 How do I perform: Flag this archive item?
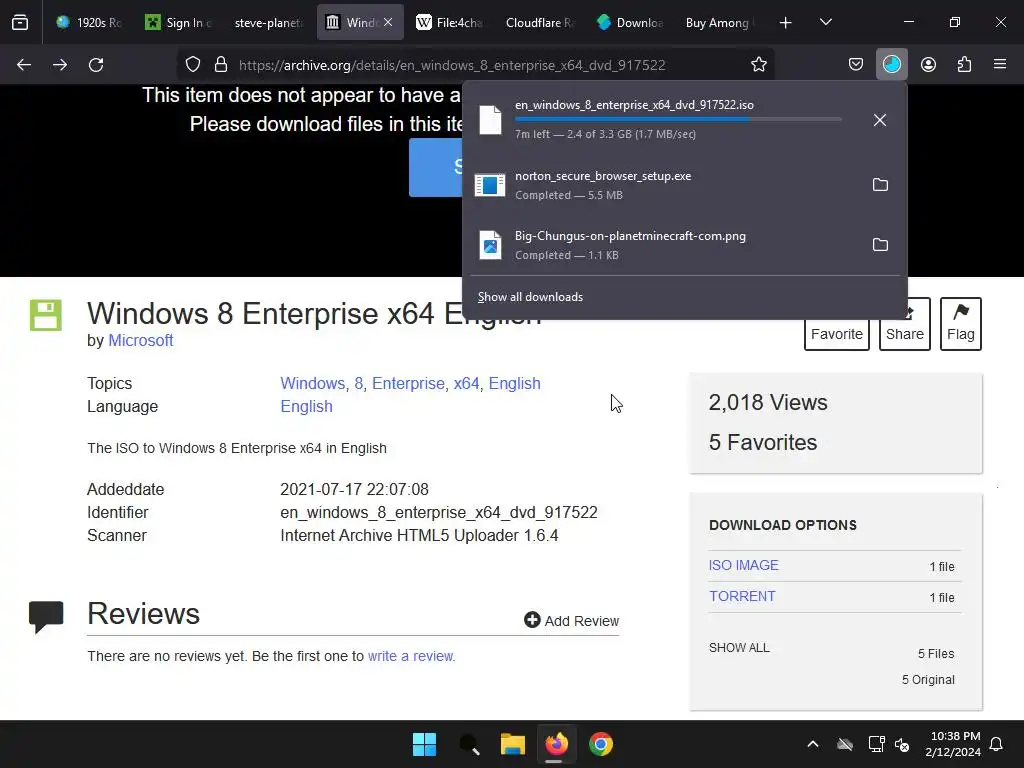pyautogui.click(x=961, y=324)
